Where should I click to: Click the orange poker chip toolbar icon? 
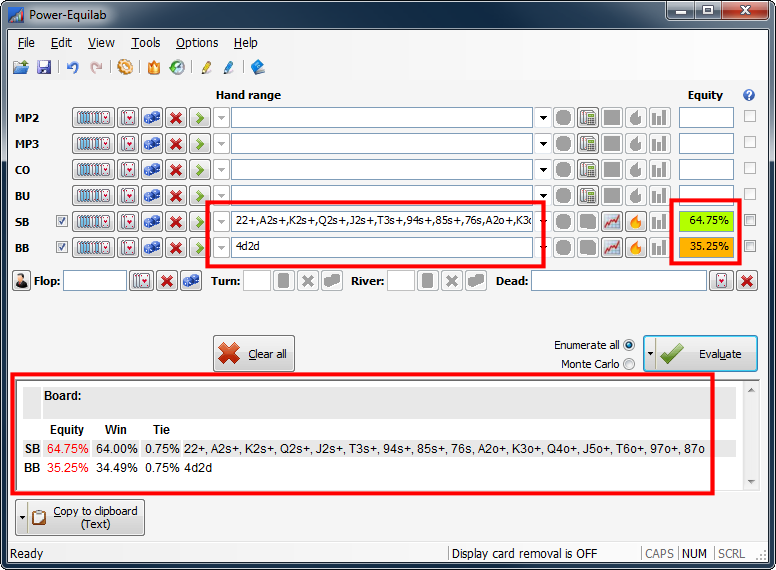click(x=125, y=67)
